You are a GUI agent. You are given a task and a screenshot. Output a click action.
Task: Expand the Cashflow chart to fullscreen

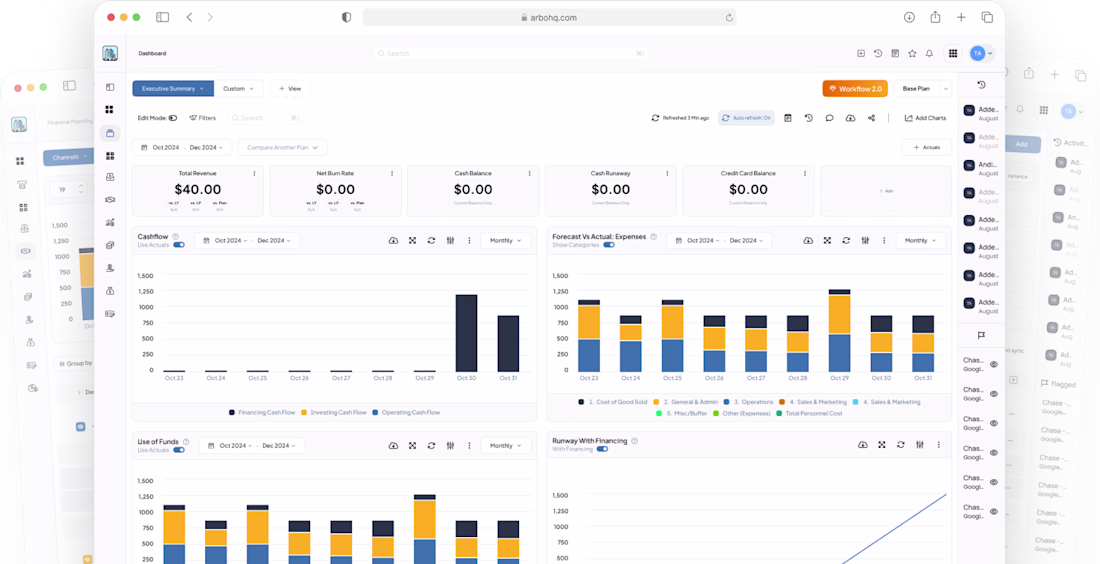tap(412, 241)
